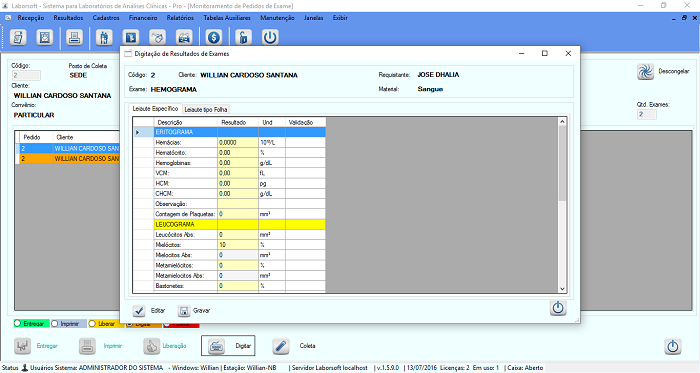Click the Digitar text label
Screen dimensions: 700x373
tap(243, 346)
